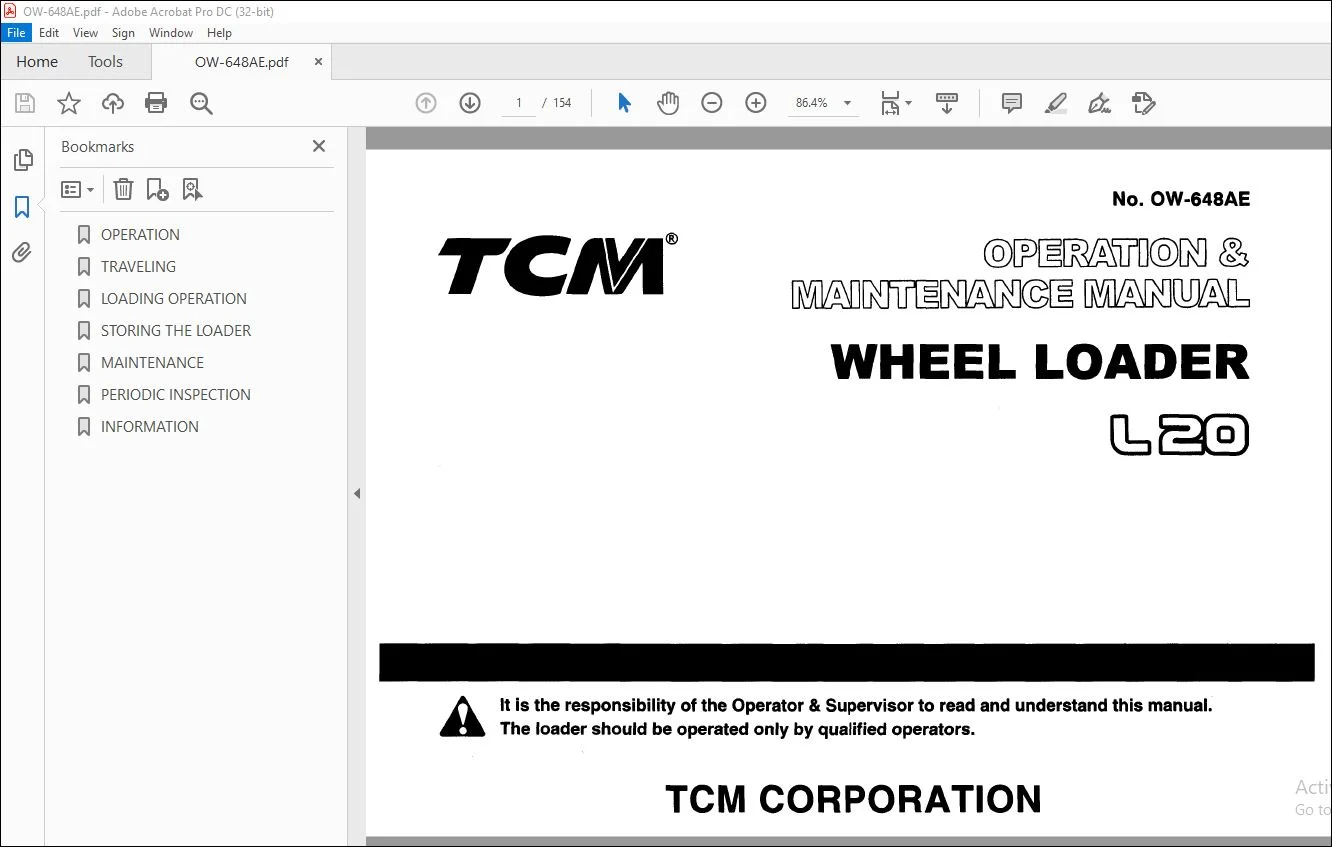
Task: Close the Bookmarks panel
Action: point(319,146)
